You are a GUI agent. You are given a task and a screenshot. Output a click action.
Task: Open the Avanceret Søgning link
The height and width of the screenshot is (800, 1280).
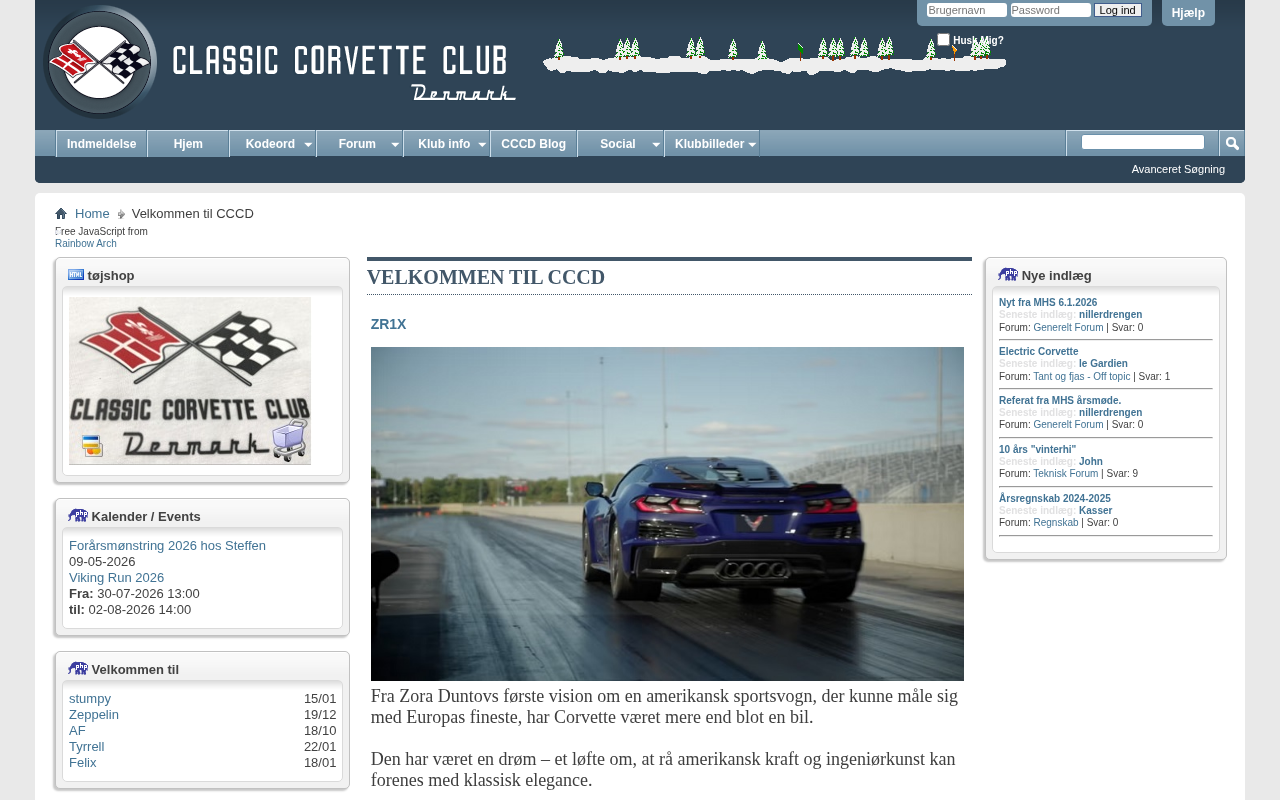click(1177, 169)
